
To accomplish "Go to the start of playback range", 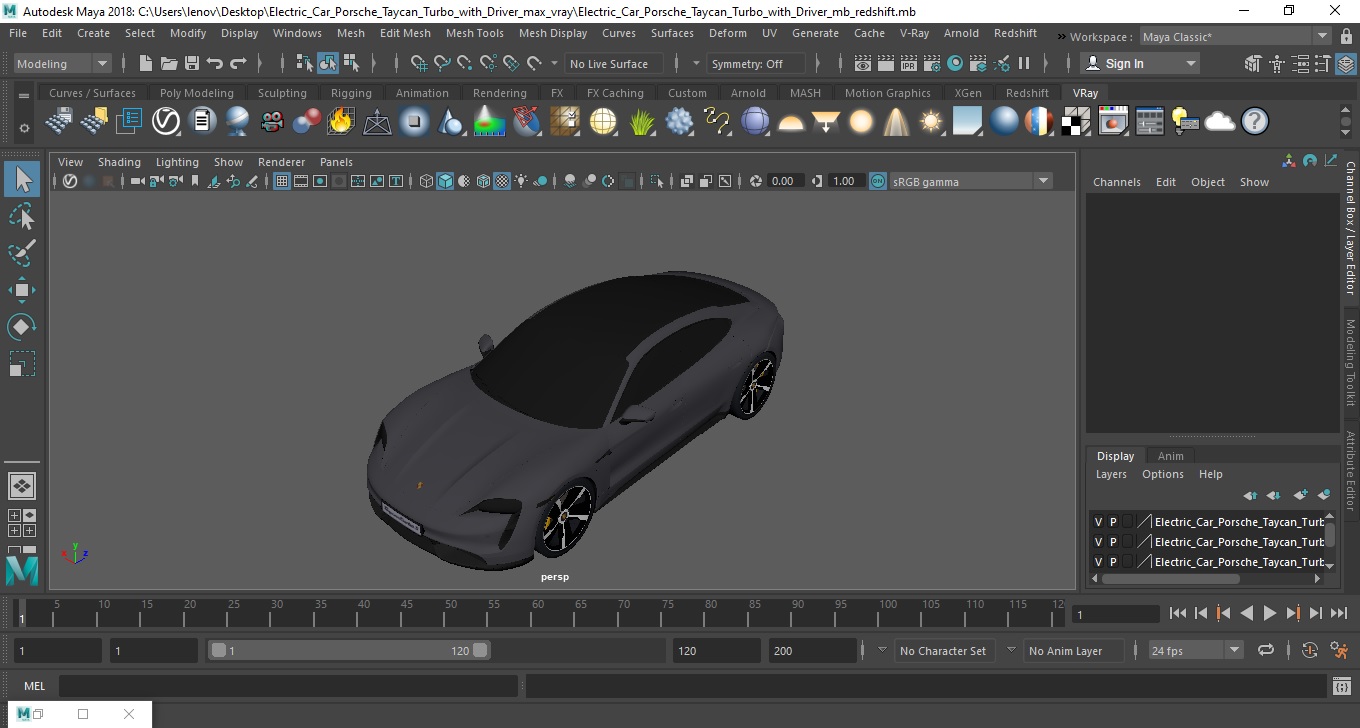I will point(1177,613).
